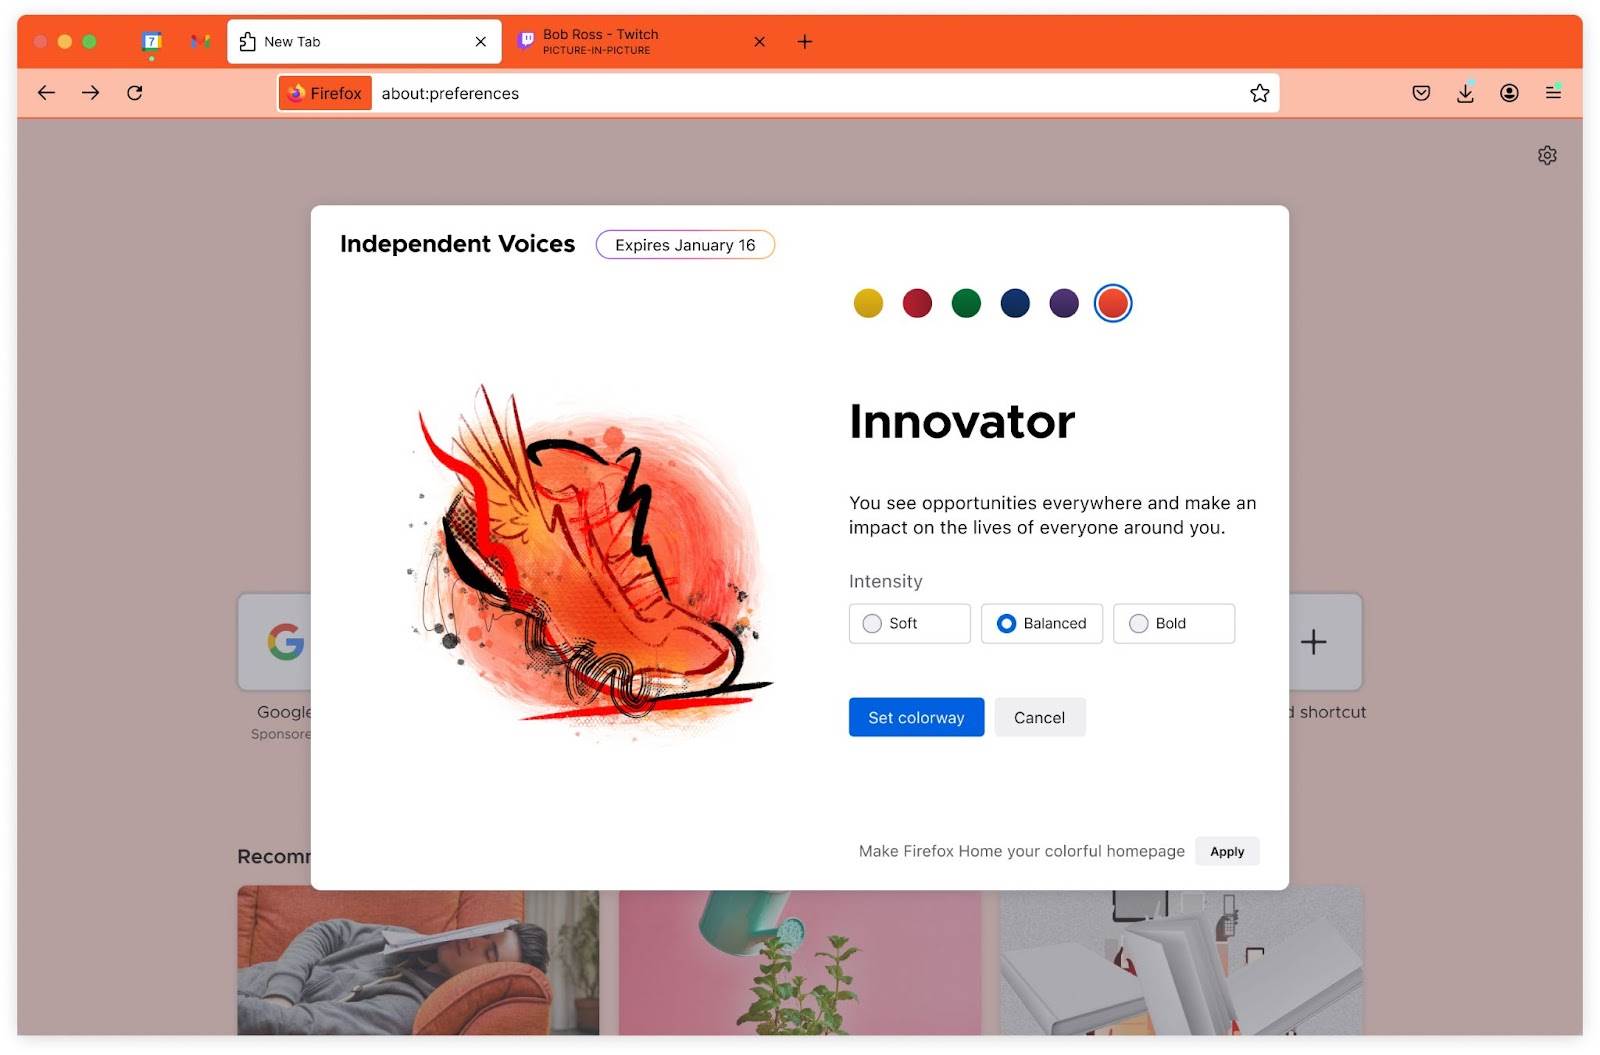Click the Set colorway button
Viewport: 1600px width, 1055px height.
(916, 717)
